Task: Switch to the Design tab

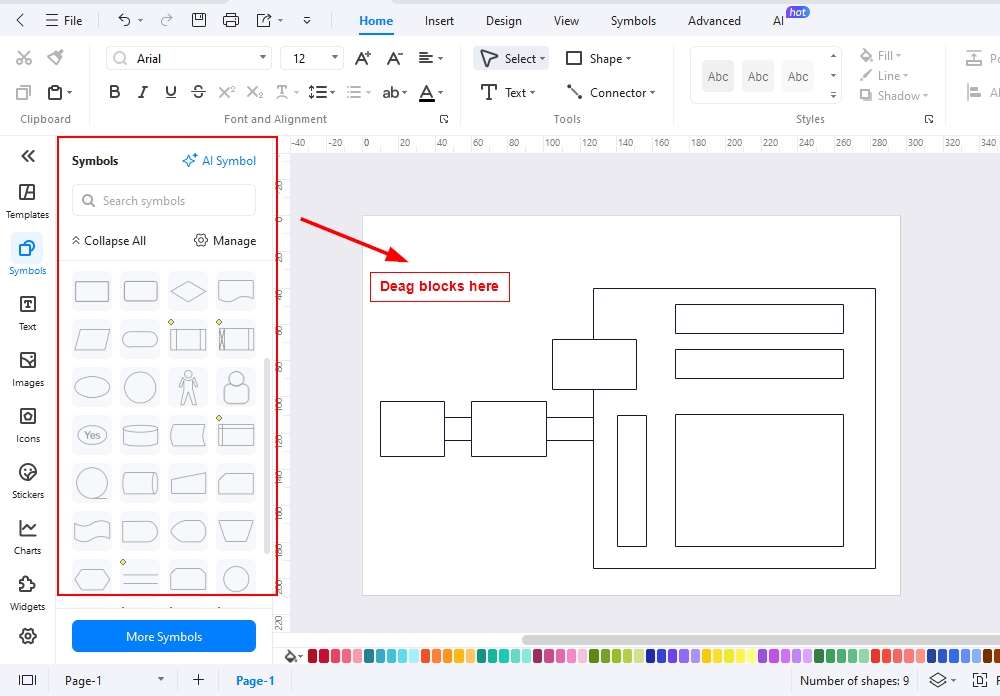Action: click(x=504, y=20)
